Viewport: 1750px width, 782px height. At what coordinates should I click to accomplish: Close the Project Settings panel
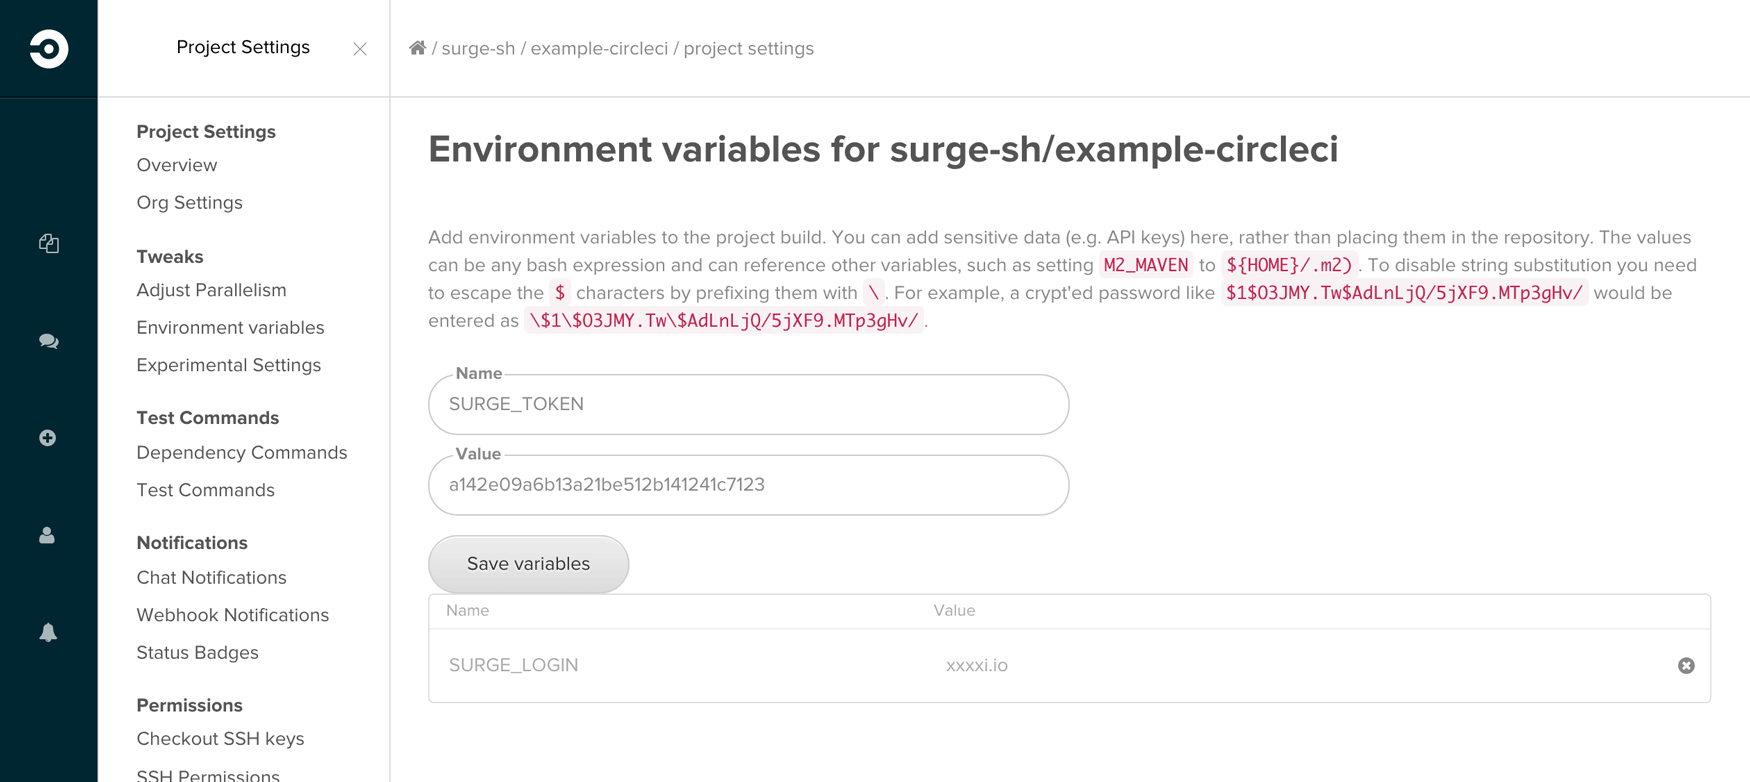point(360,49)
